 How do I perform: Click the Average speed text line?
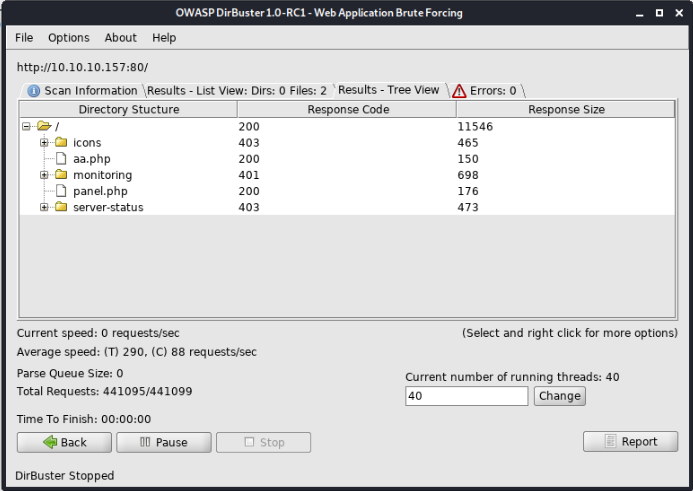tap(137, 352)
